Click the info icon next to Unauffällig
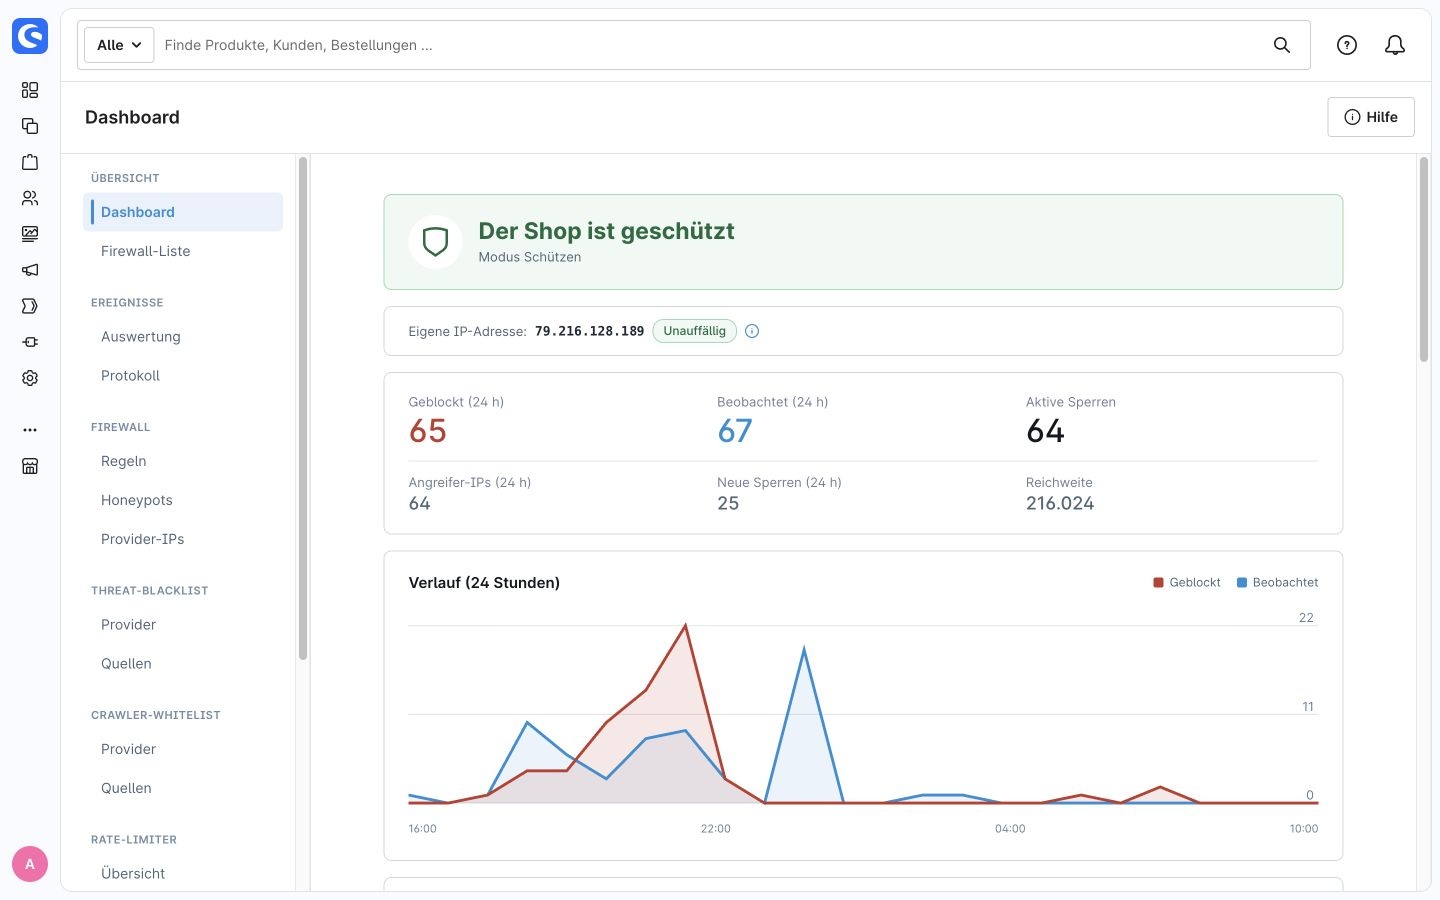The width and height of the screenshot is (1440, 900). [x=752, y=331]
